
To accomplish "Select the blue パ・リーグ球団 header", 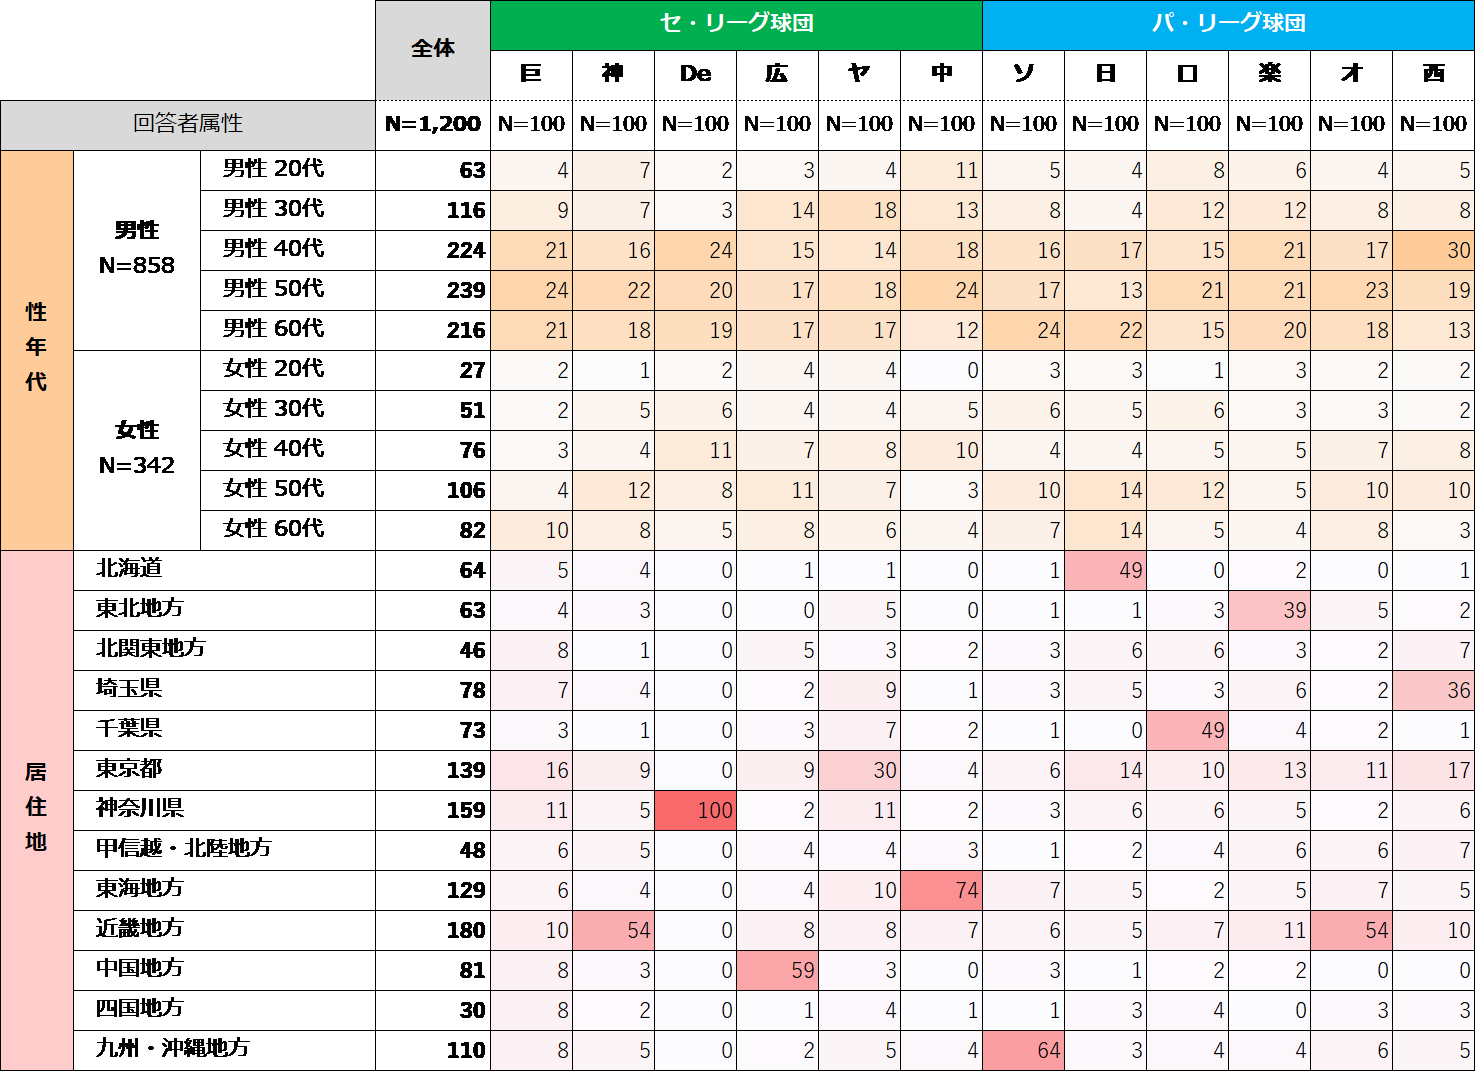I will (x=1228, y=24).
